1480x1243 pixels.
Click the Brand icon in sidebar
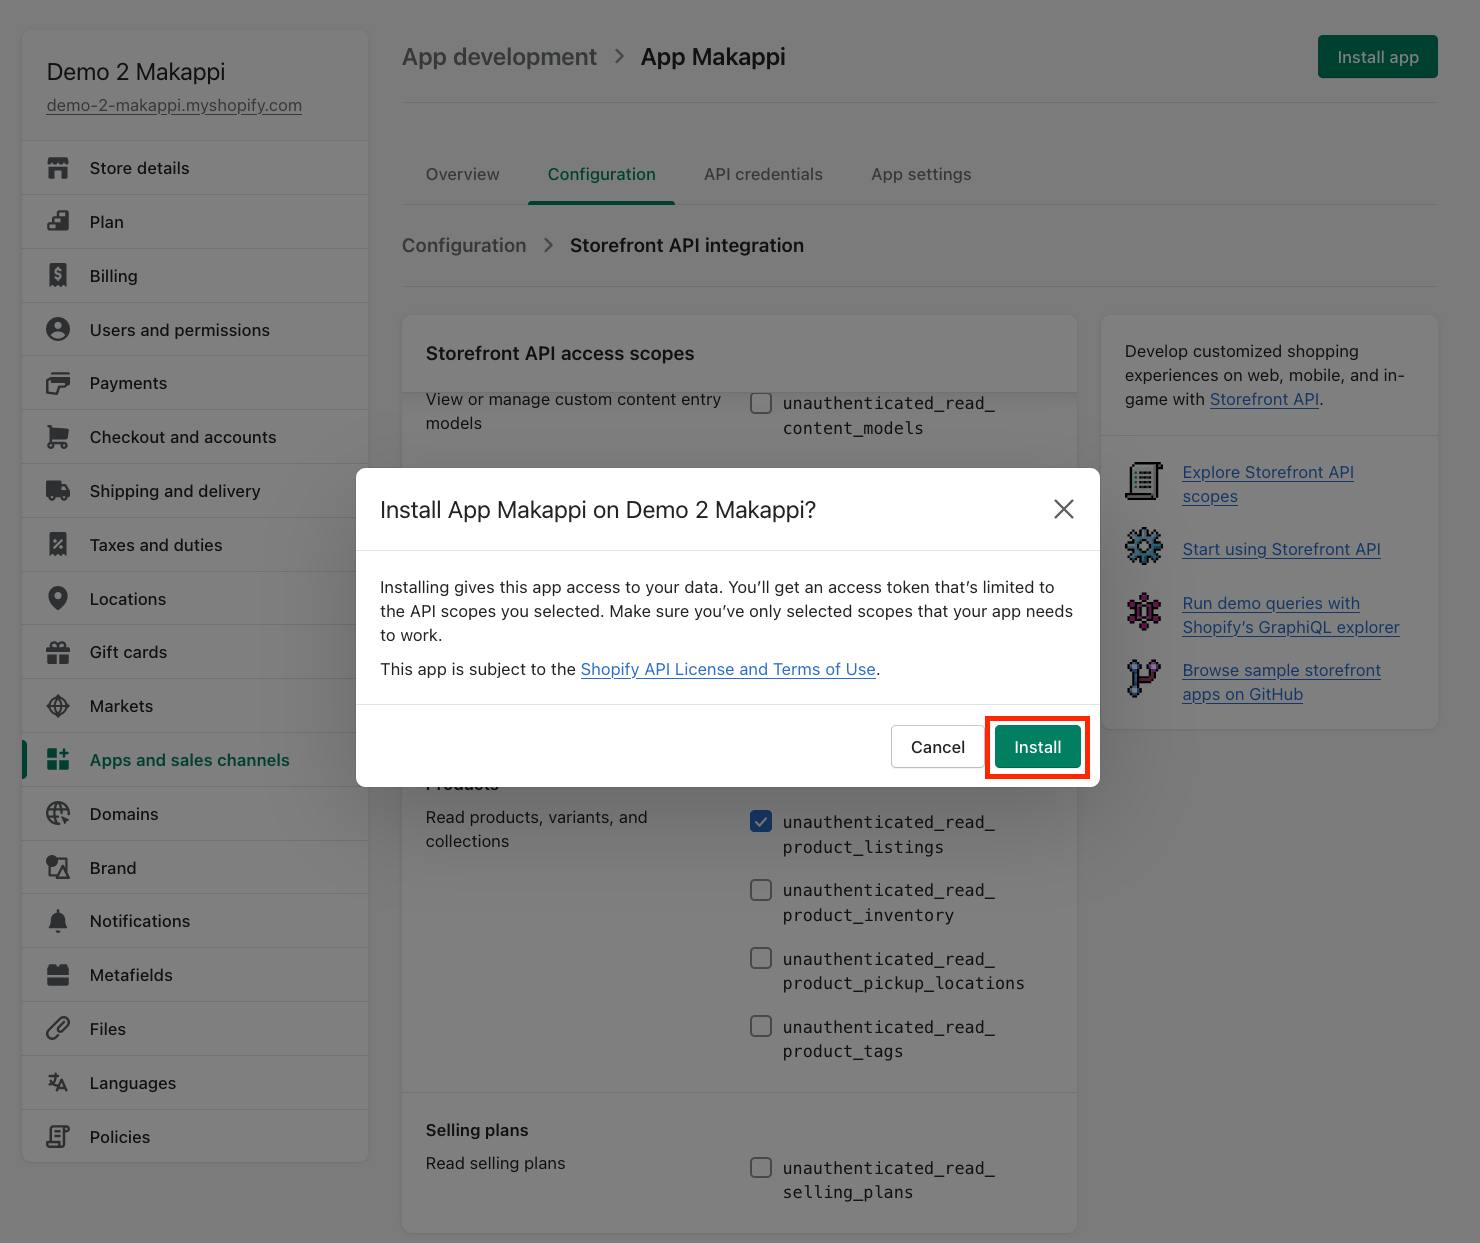(x=58, y=867)
